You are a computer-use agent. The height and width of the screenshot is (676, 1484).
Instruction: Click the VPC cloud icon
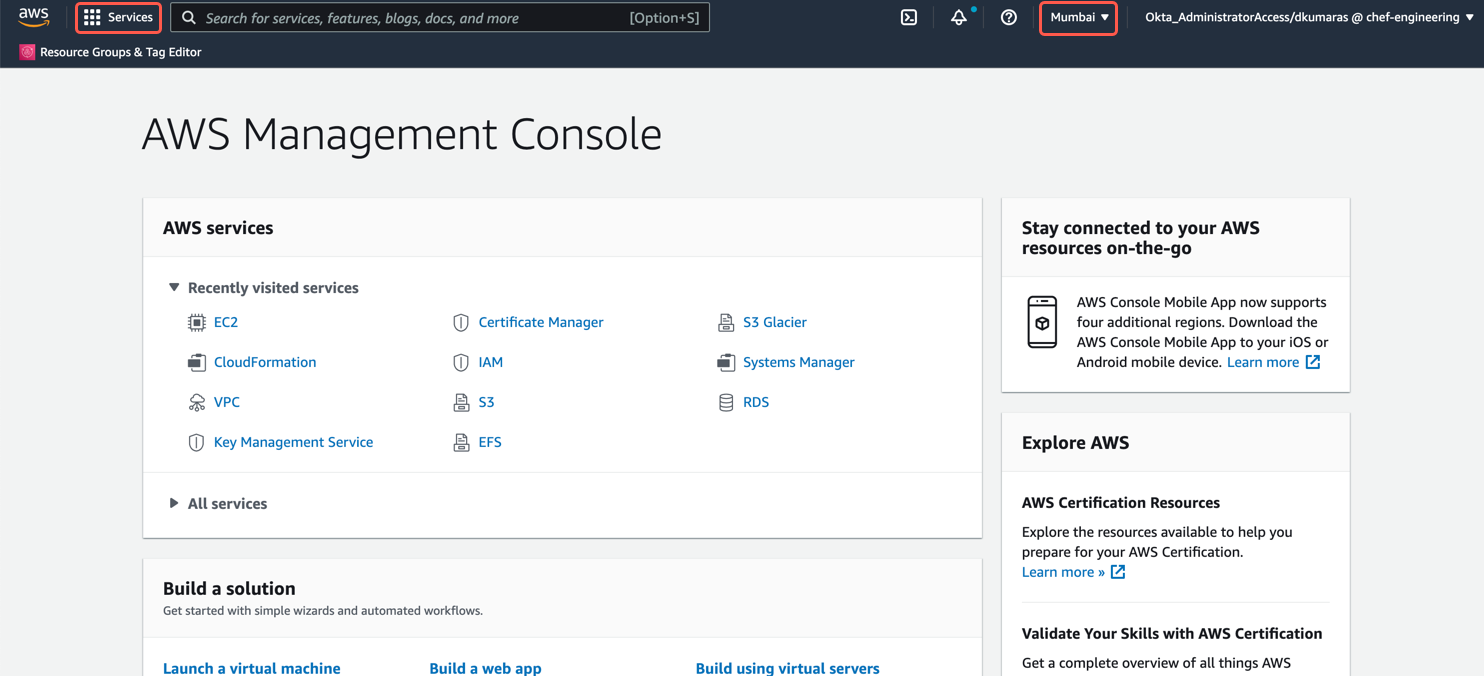point(197,402)
